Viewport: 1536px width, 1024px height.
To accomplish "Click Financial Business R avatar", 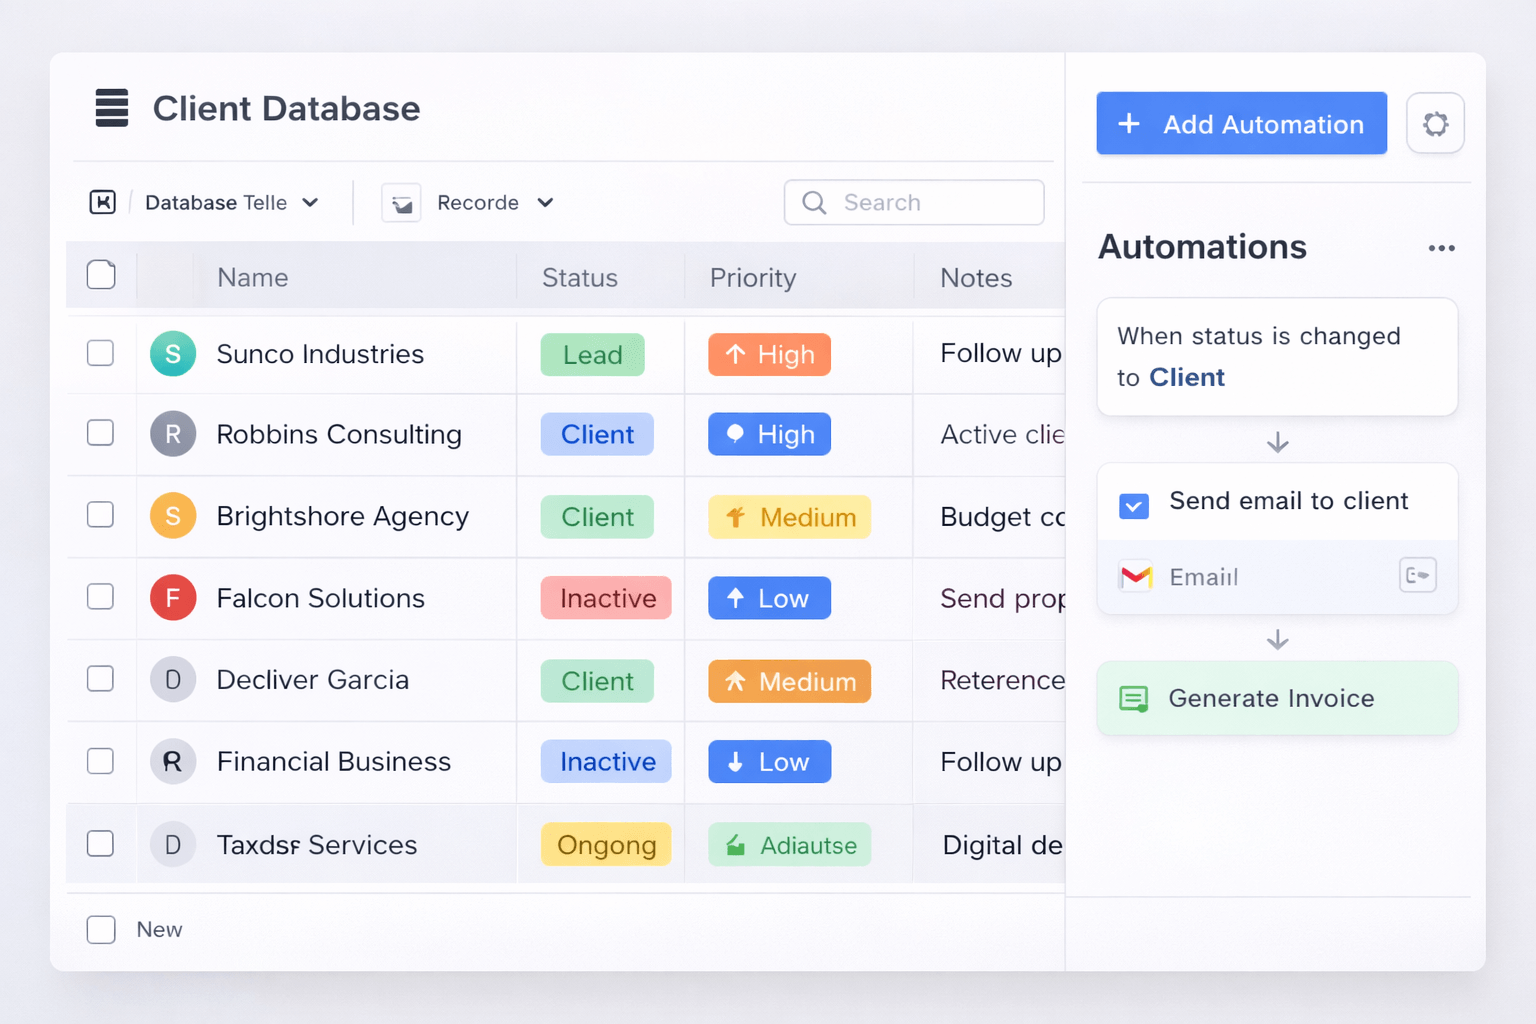I will [173, 762].
